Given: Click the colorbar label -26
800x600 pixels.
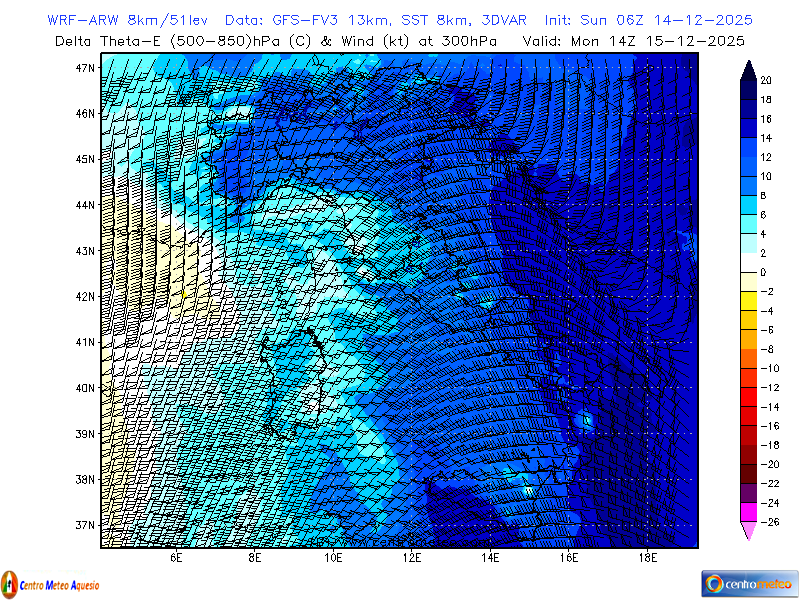Looking at the screenshot, I should point(767,523).
